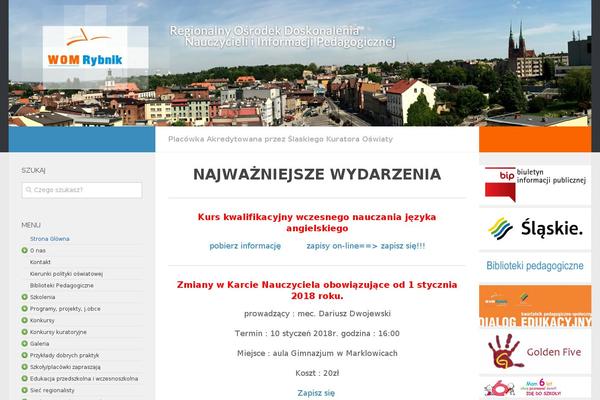
Task: Open the Konkursy menu item
Action: click(42, 320)
